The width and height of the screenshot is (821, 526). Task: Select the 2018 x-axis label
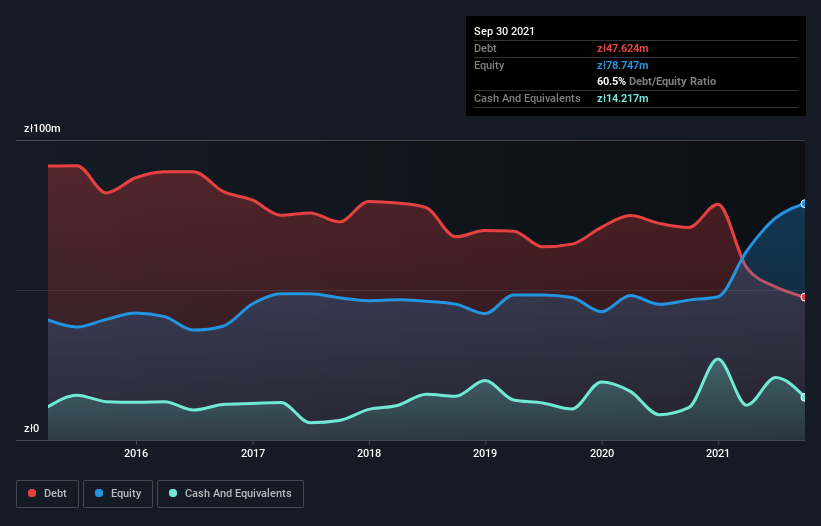(369, 453)
